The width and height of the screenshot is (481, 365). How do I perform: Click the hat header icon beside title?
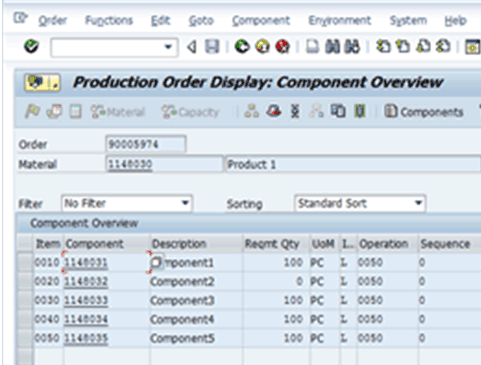click(x=42, y=82)
